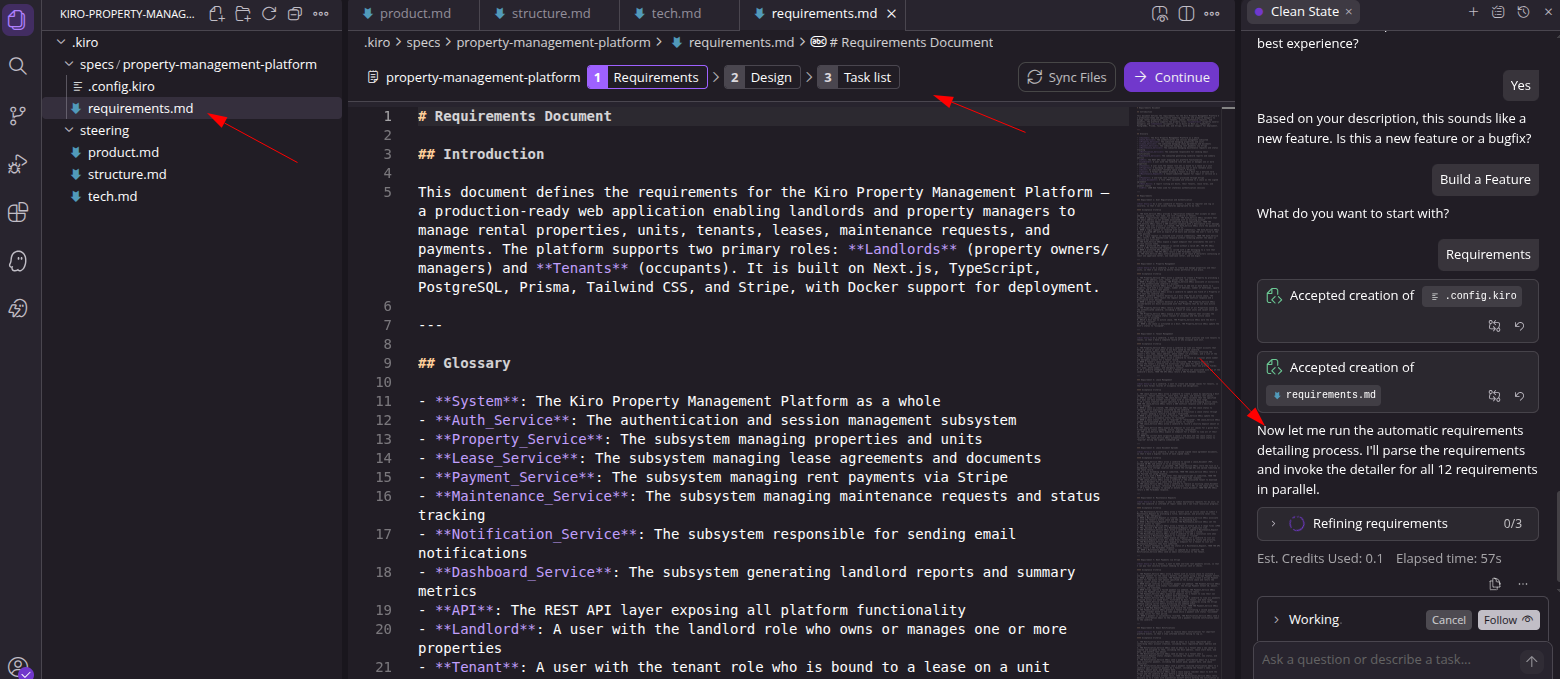1560x679 pixels.
Task: Close the requirements.md editor tab
Action: [x=892, y=14]
